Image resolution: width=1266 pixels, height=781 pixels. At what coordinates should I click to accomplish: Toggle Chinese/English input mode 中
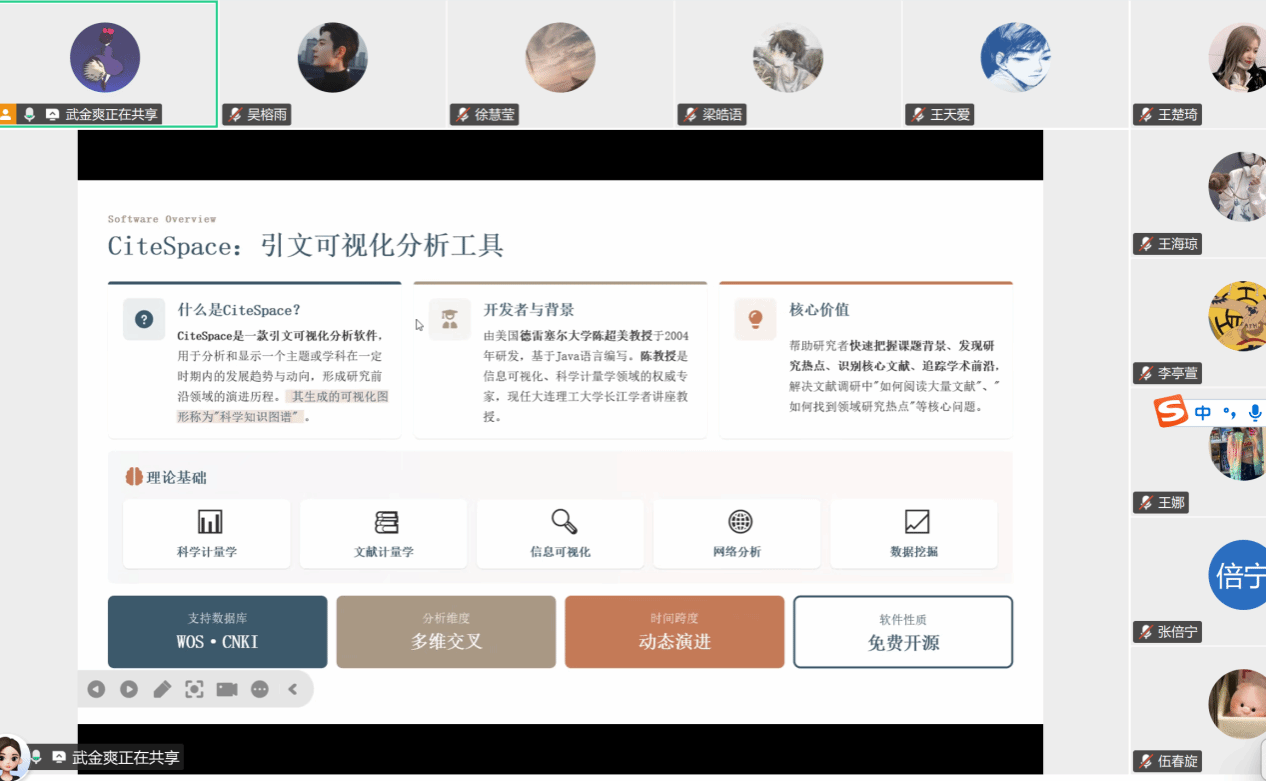coord(1203,412)
